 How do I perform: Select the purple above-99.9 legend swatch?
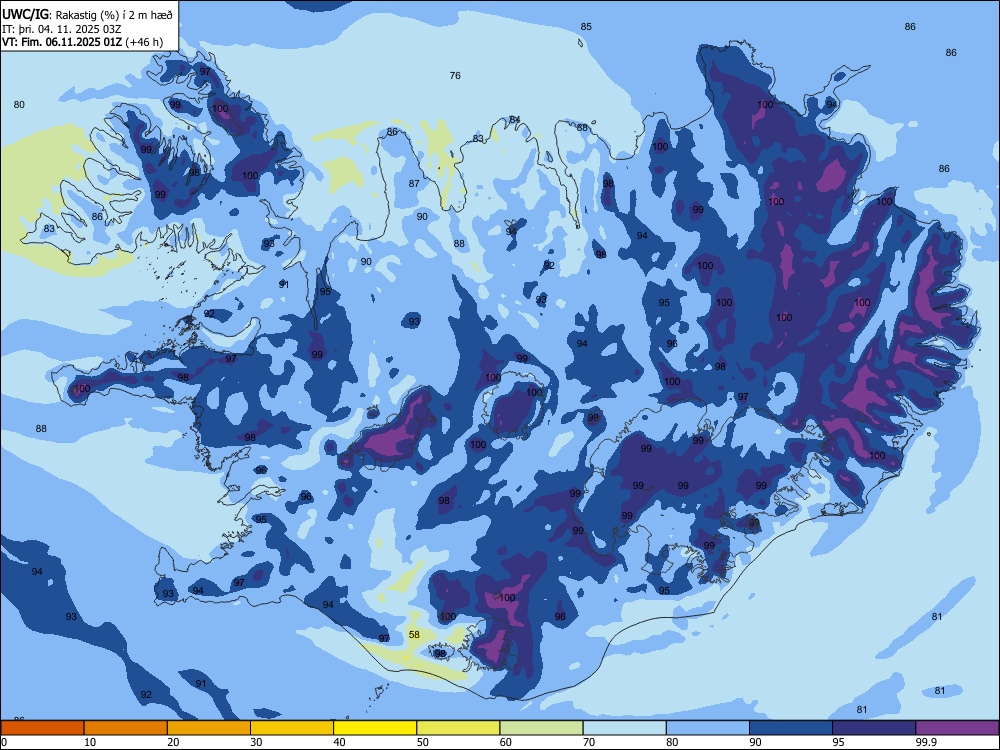pyautogui.click(x=957, y=728)
